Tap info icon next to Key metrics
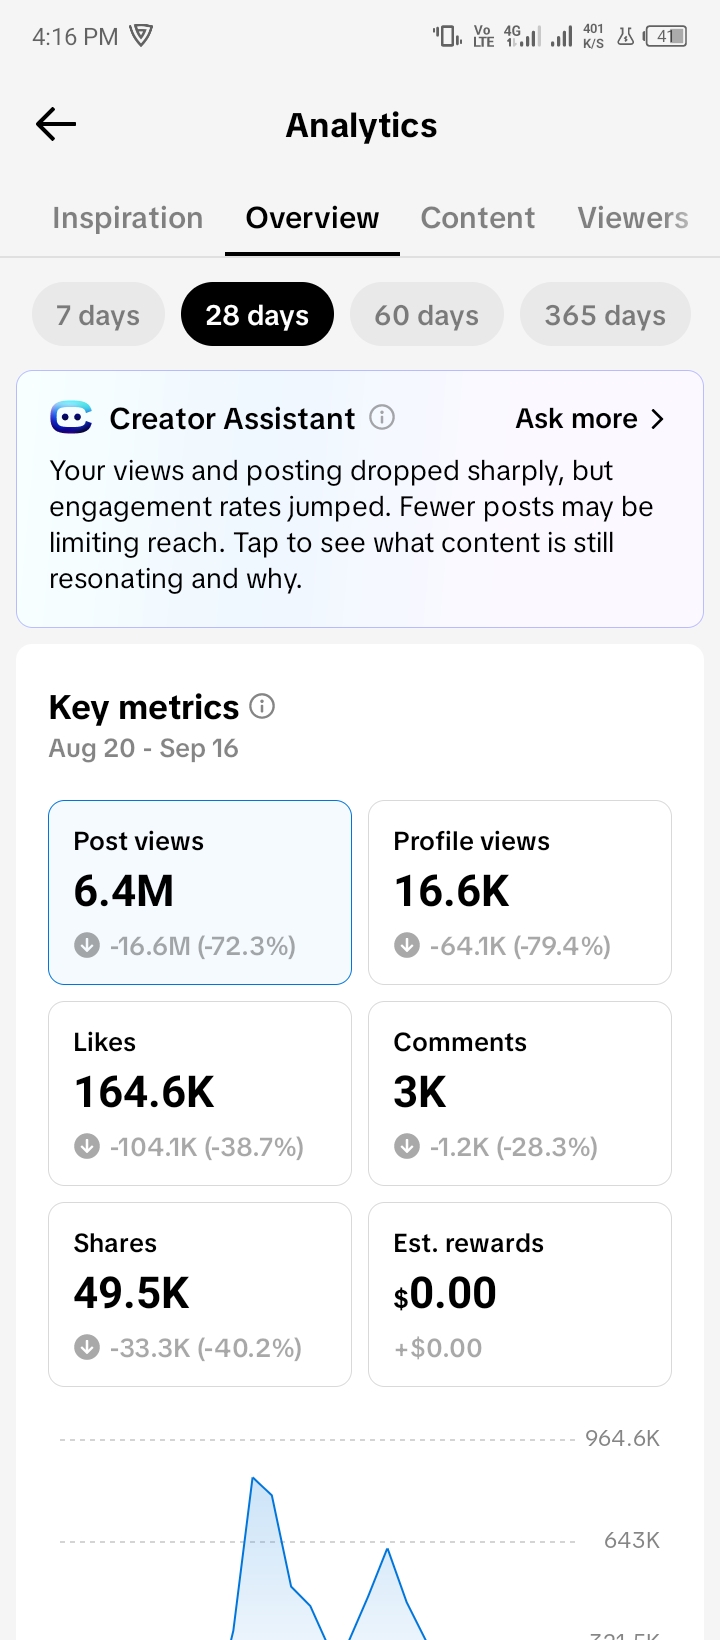Image resolution: width=720 pixels, height=1640 pixels. (262, 706)
